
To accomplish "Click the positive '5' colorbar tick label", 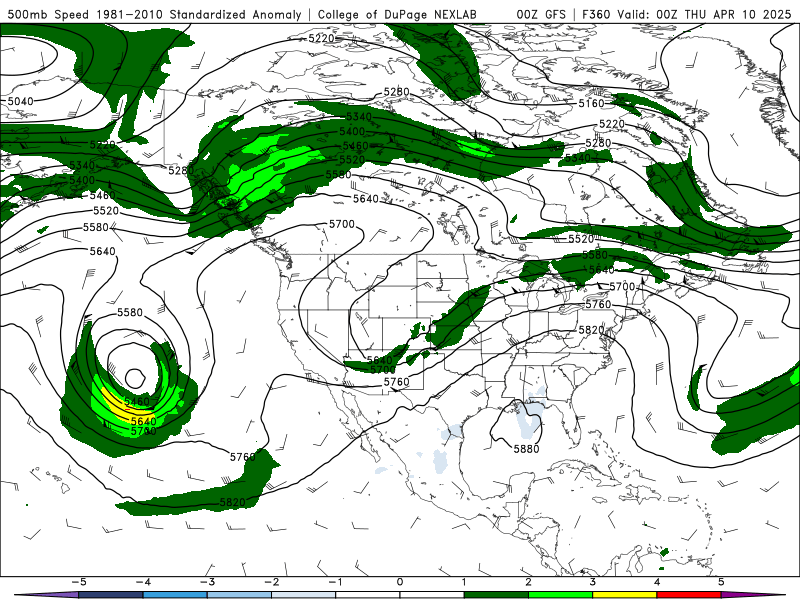I will (720, 582).
